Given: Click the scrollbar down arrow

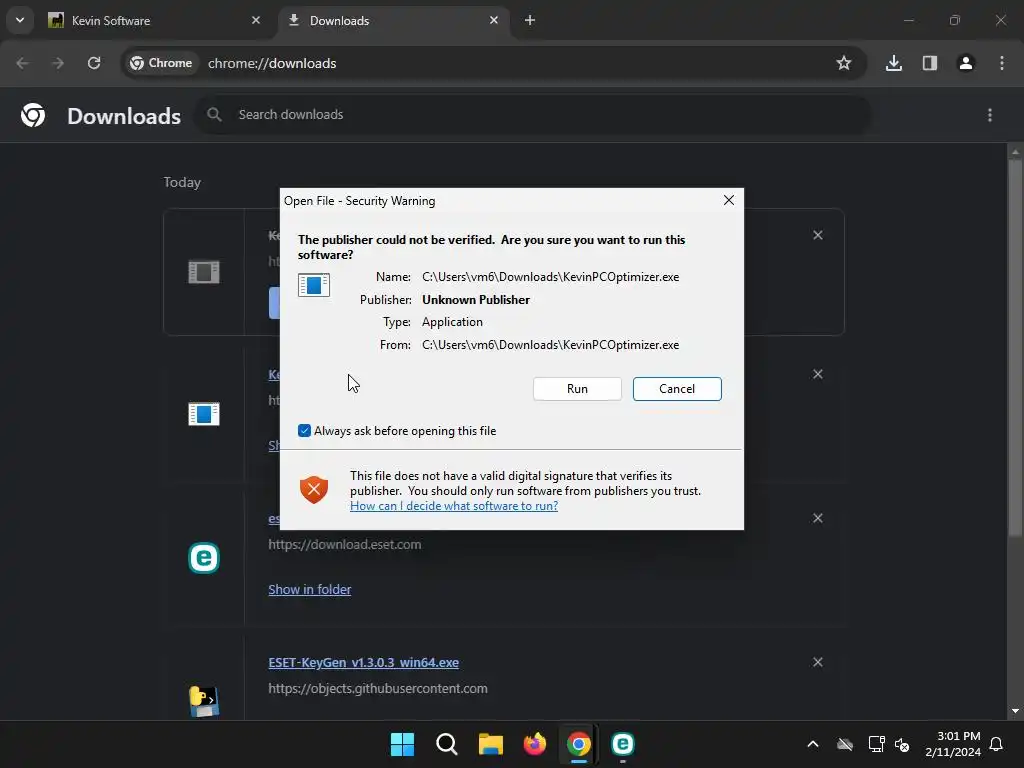Looking at the screenshot, I should (1015, 711).
